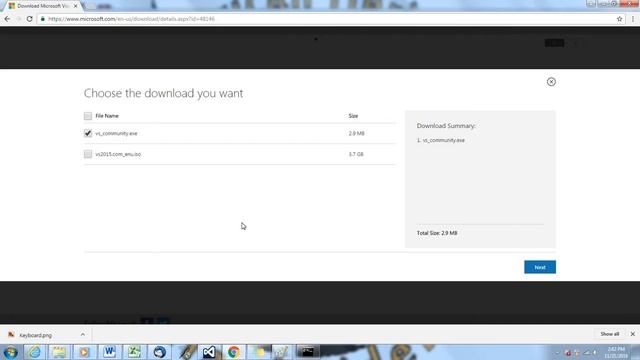Open the command prompt taskbar icon
640x360 pixels.
tap(307, 352)
